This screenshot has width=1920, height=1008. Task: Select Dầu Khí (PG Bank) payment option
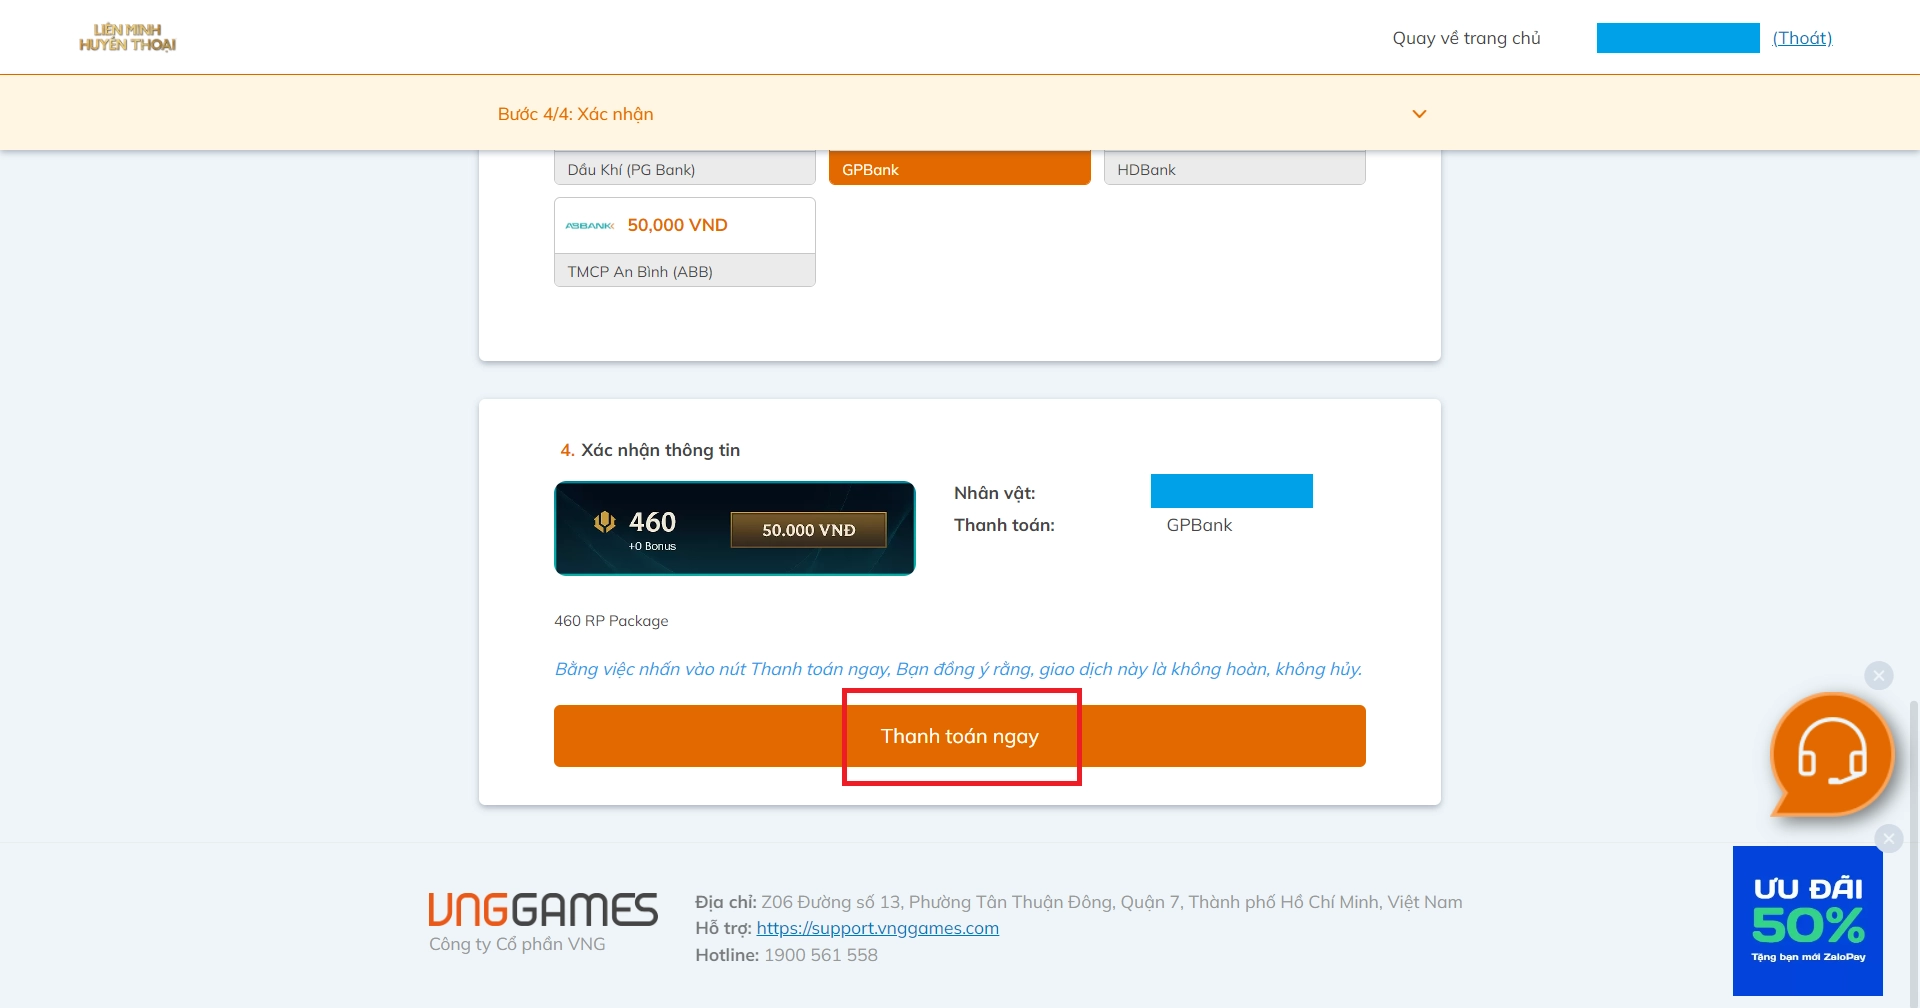tap(684, 169)
